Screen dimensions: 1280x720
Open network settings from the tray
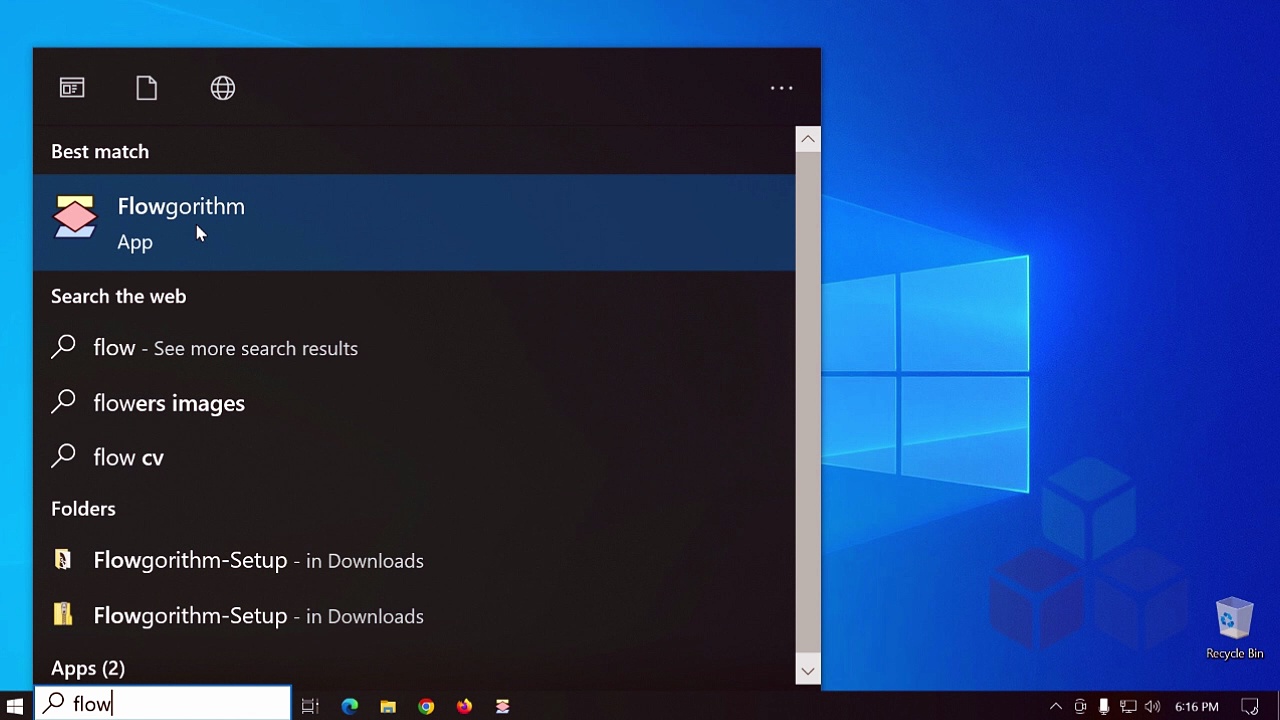[1128, 707]
